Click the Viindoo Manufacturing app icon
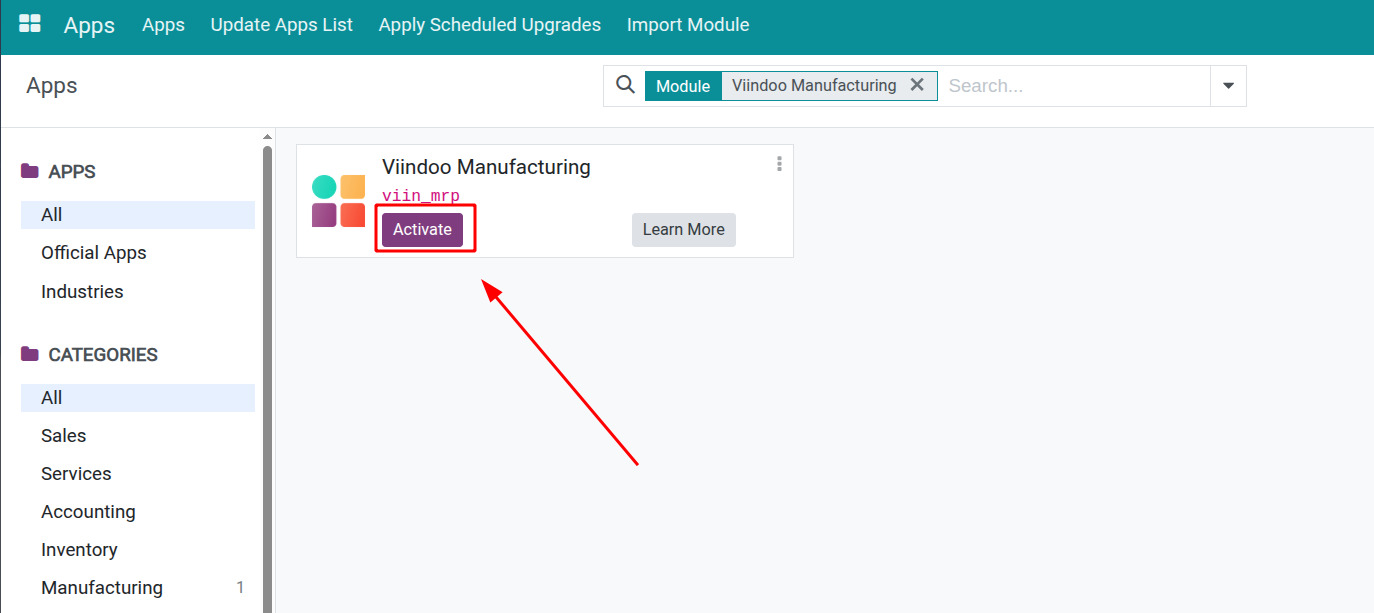This screenshot has width=1374, height=613. click(x=338, y=201)
